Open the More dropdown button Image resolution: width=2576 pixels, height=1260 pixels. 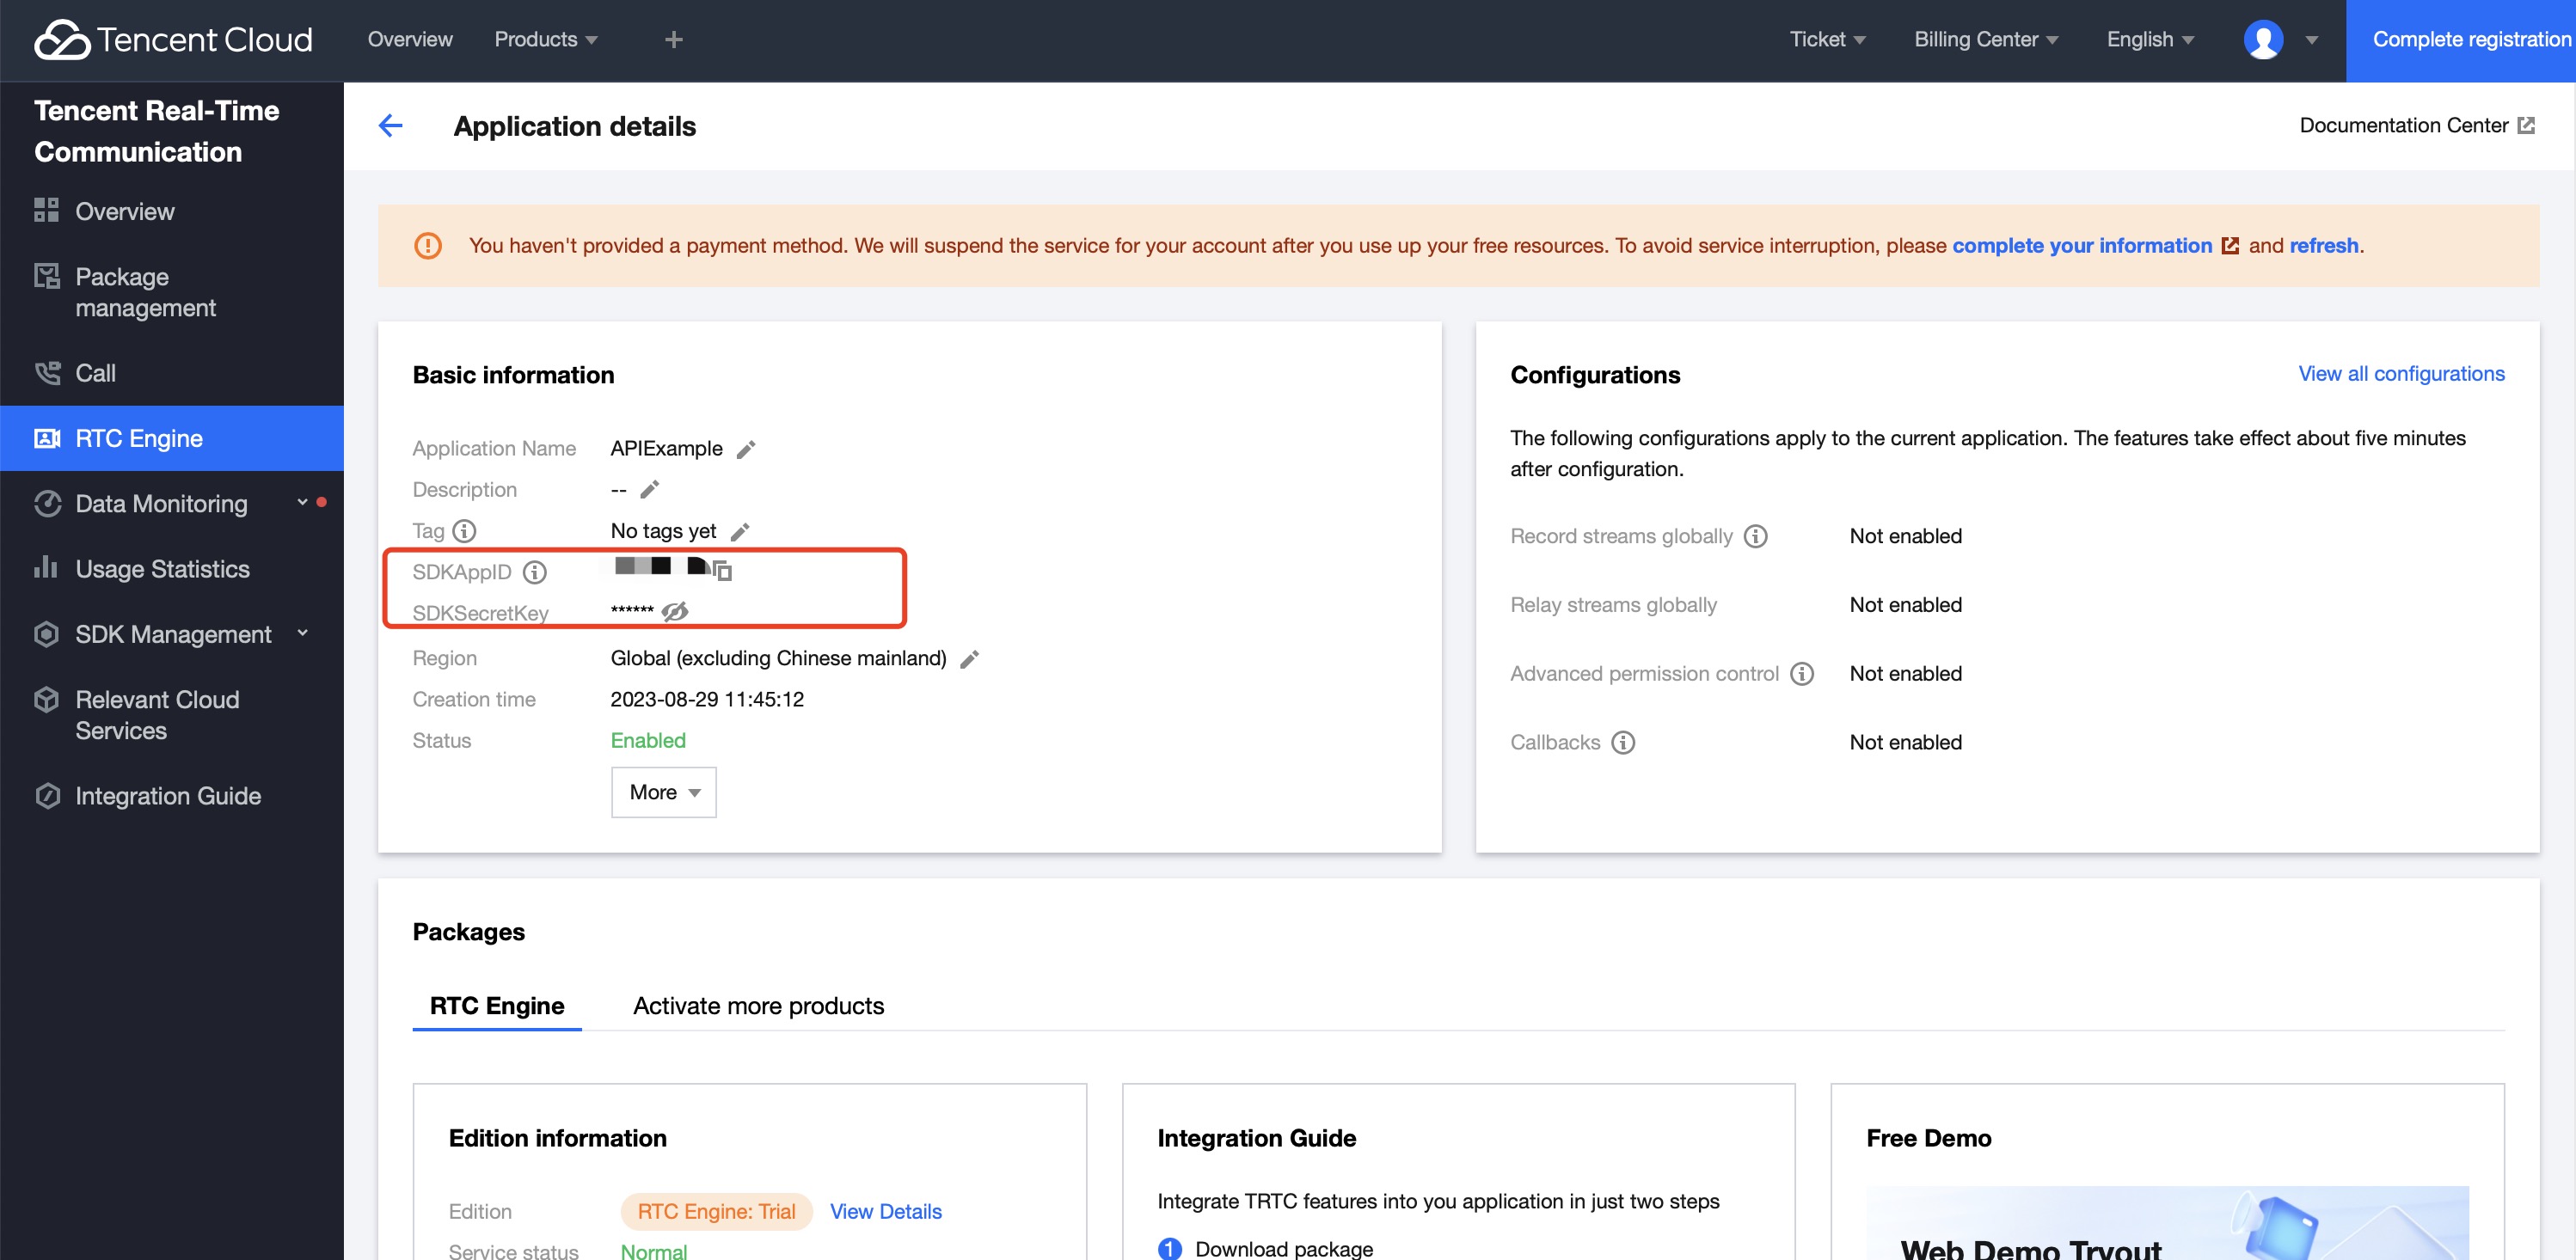664,792
